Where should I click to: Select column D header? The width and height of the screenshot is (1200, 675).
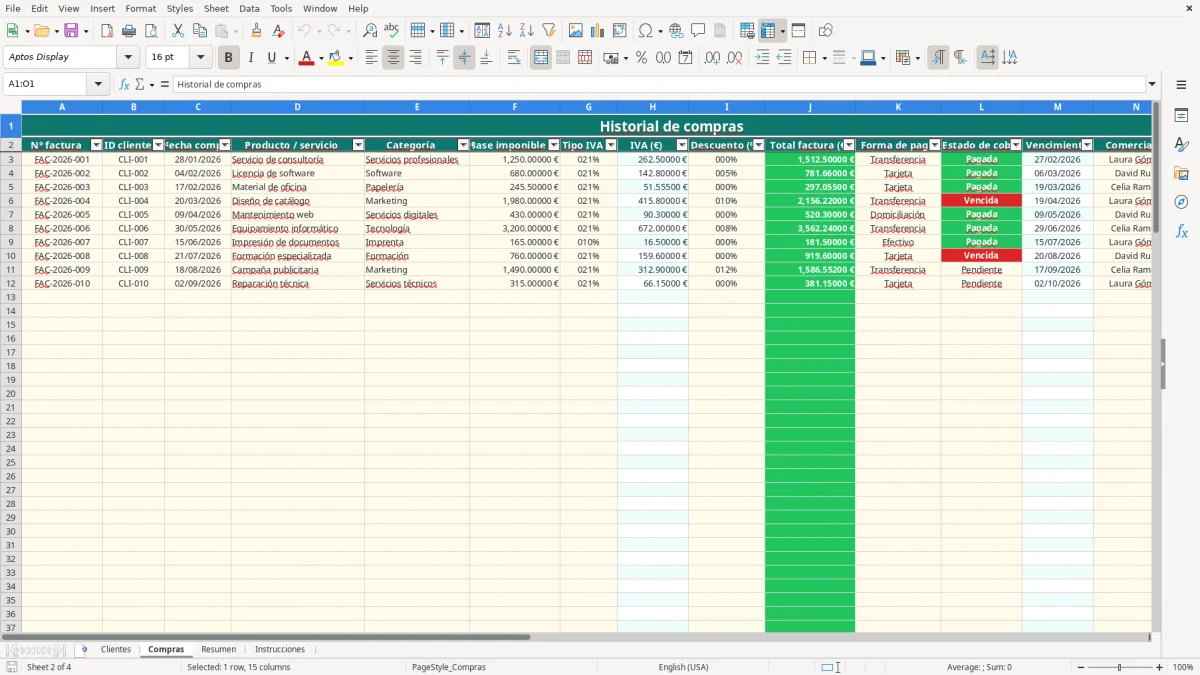(x=297, y=106)
